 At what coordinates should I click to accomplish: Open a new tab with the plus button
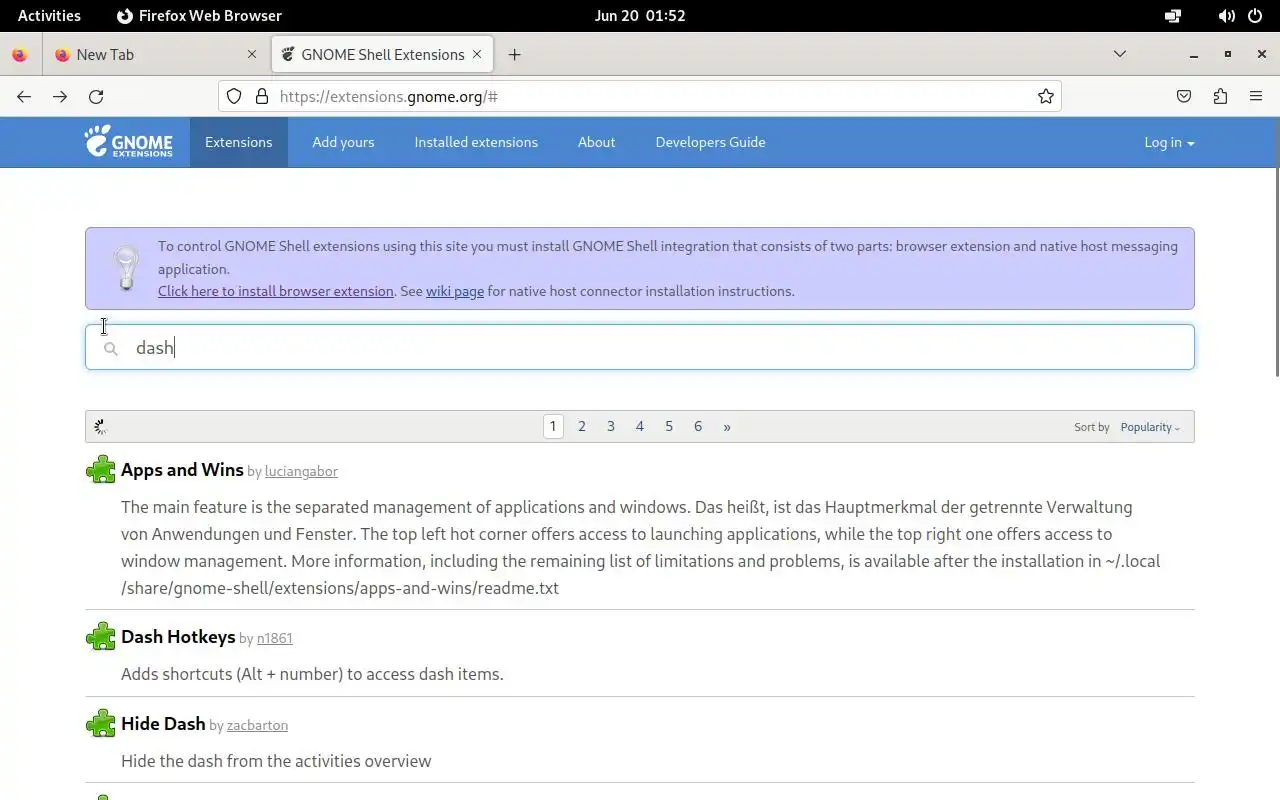pos(514,54)
